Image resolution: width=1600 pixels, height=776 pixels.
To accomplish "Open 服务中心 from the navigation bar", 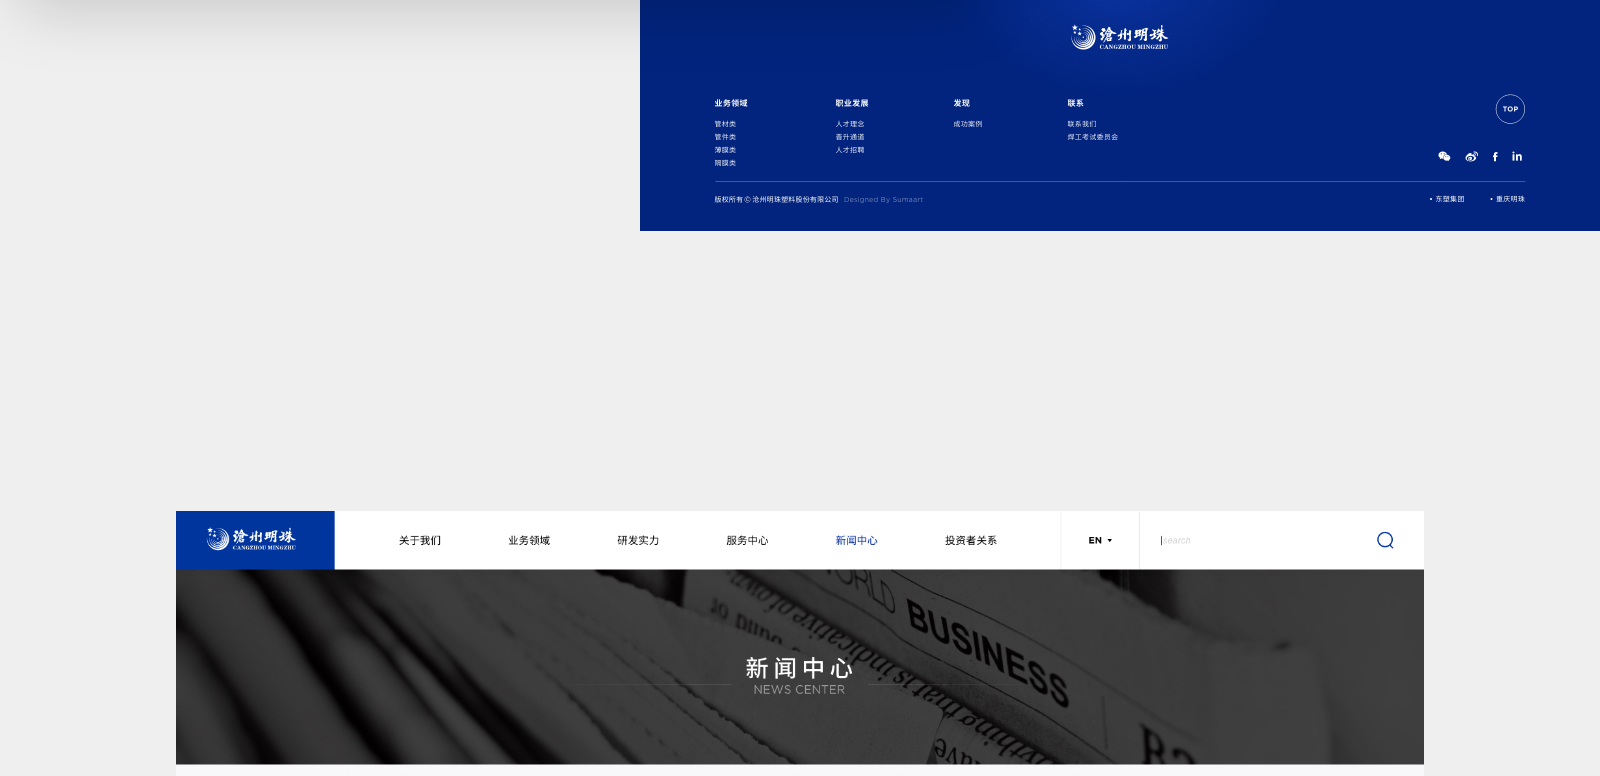I will point(747,541).
